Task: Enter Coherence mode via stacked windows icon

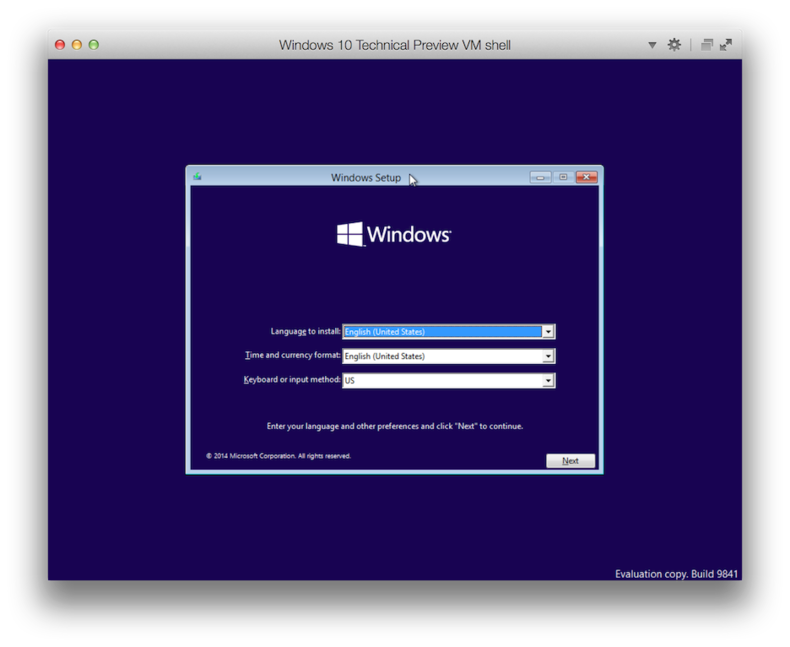Action: point(707,45)
